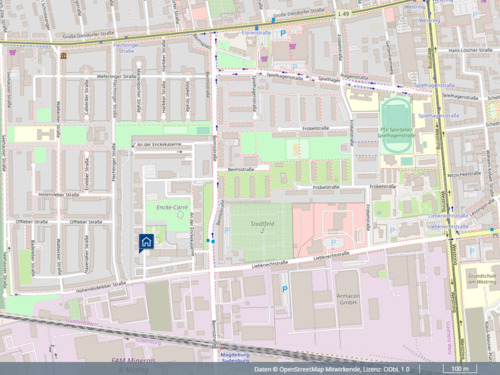
Task: Click the parking symbol next to Stadtfeld 2
Action: coord(227,230)
